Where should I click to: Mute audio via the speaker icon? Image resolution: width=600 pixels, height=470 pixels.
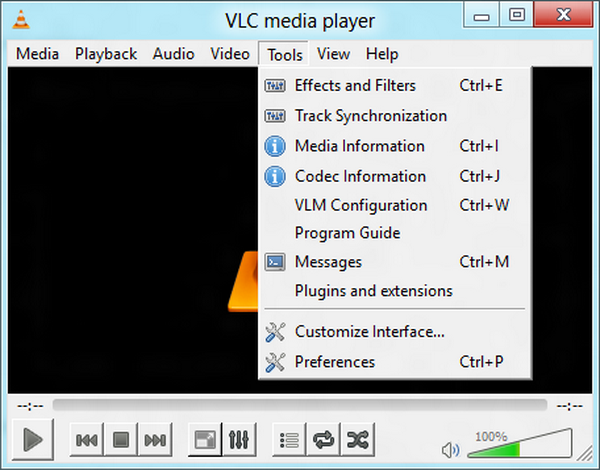click(451, 450)
